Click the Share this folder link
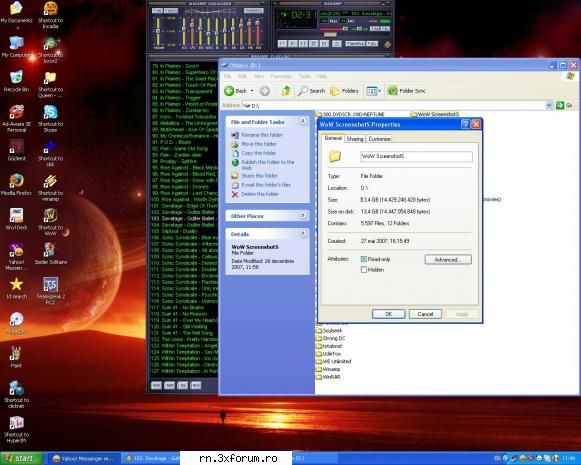581x465 pixels. click(259, 176)
